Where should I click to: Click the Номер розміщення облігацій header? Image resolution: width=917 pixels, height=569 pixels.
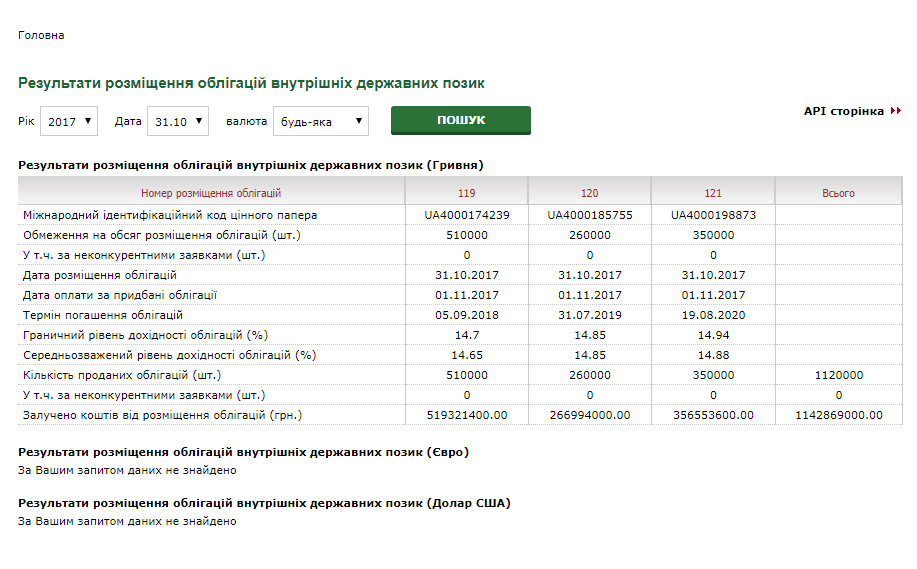211,193
